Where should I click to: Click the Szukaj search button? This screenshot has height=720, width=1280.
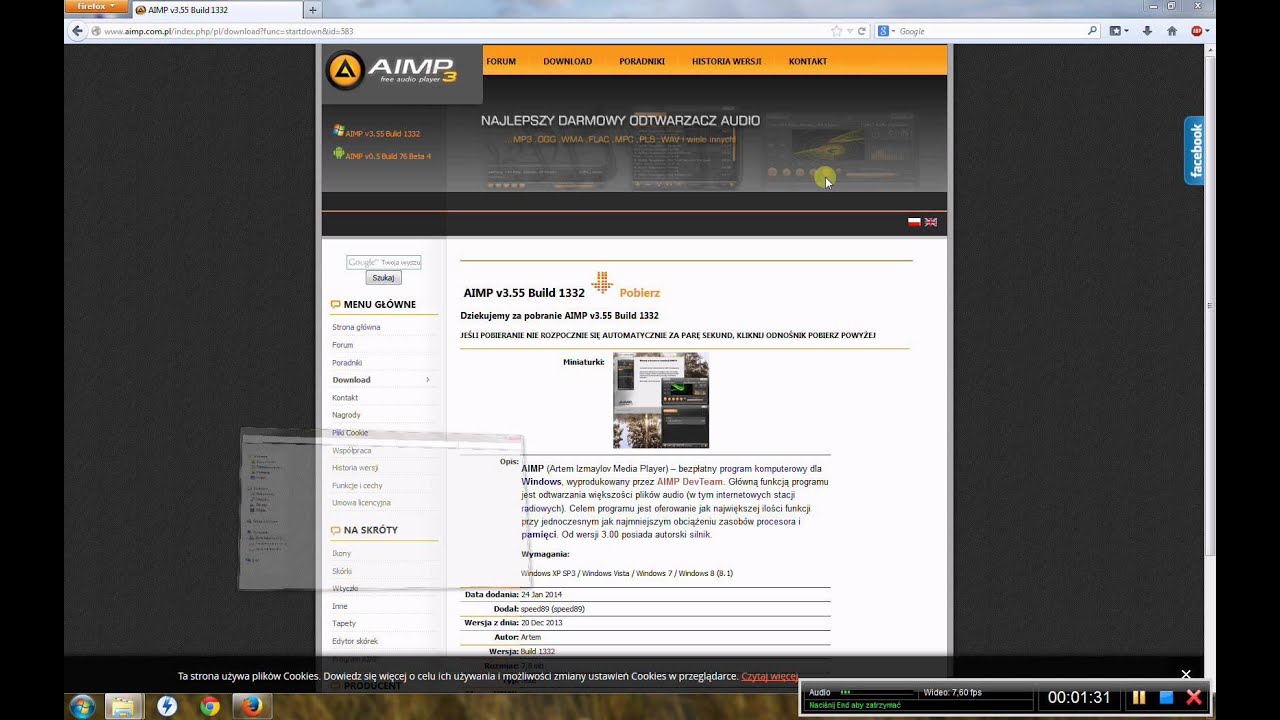383,278
